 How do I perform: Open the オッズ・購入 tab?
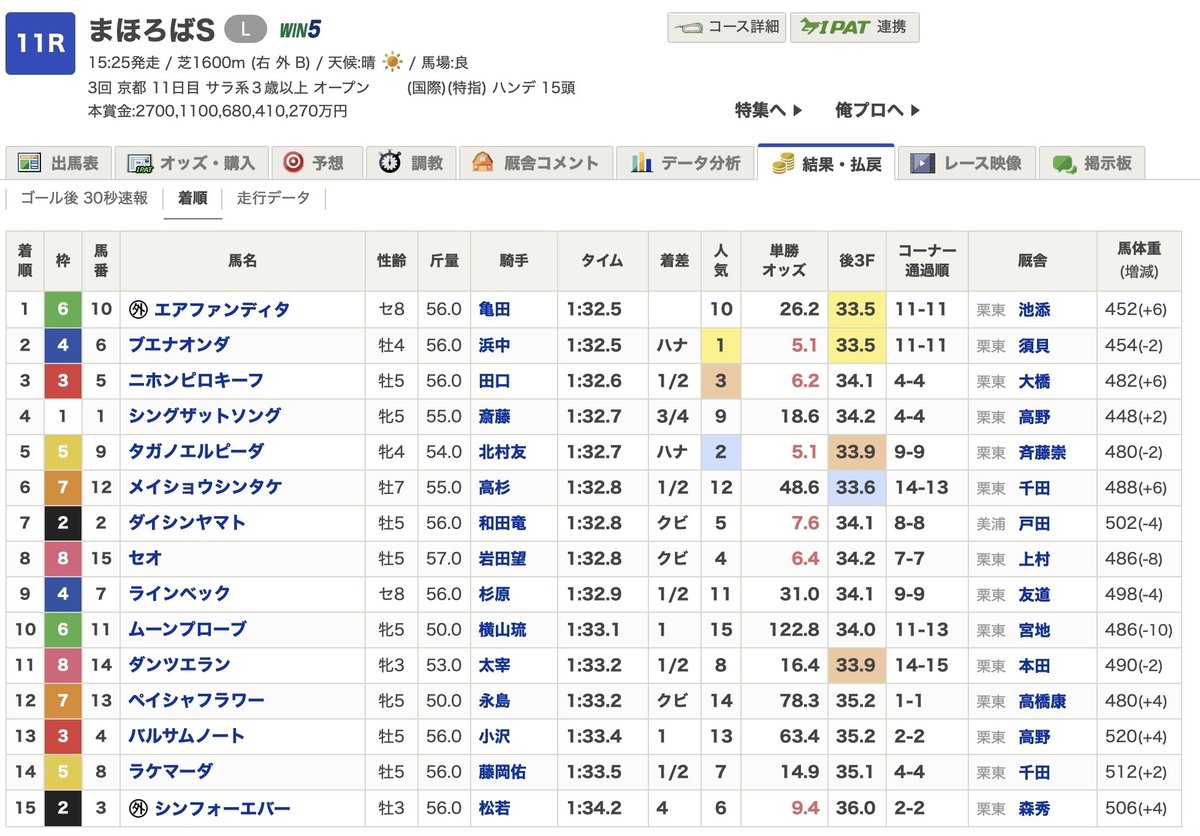pyautogui.click(x=194, y=163)
